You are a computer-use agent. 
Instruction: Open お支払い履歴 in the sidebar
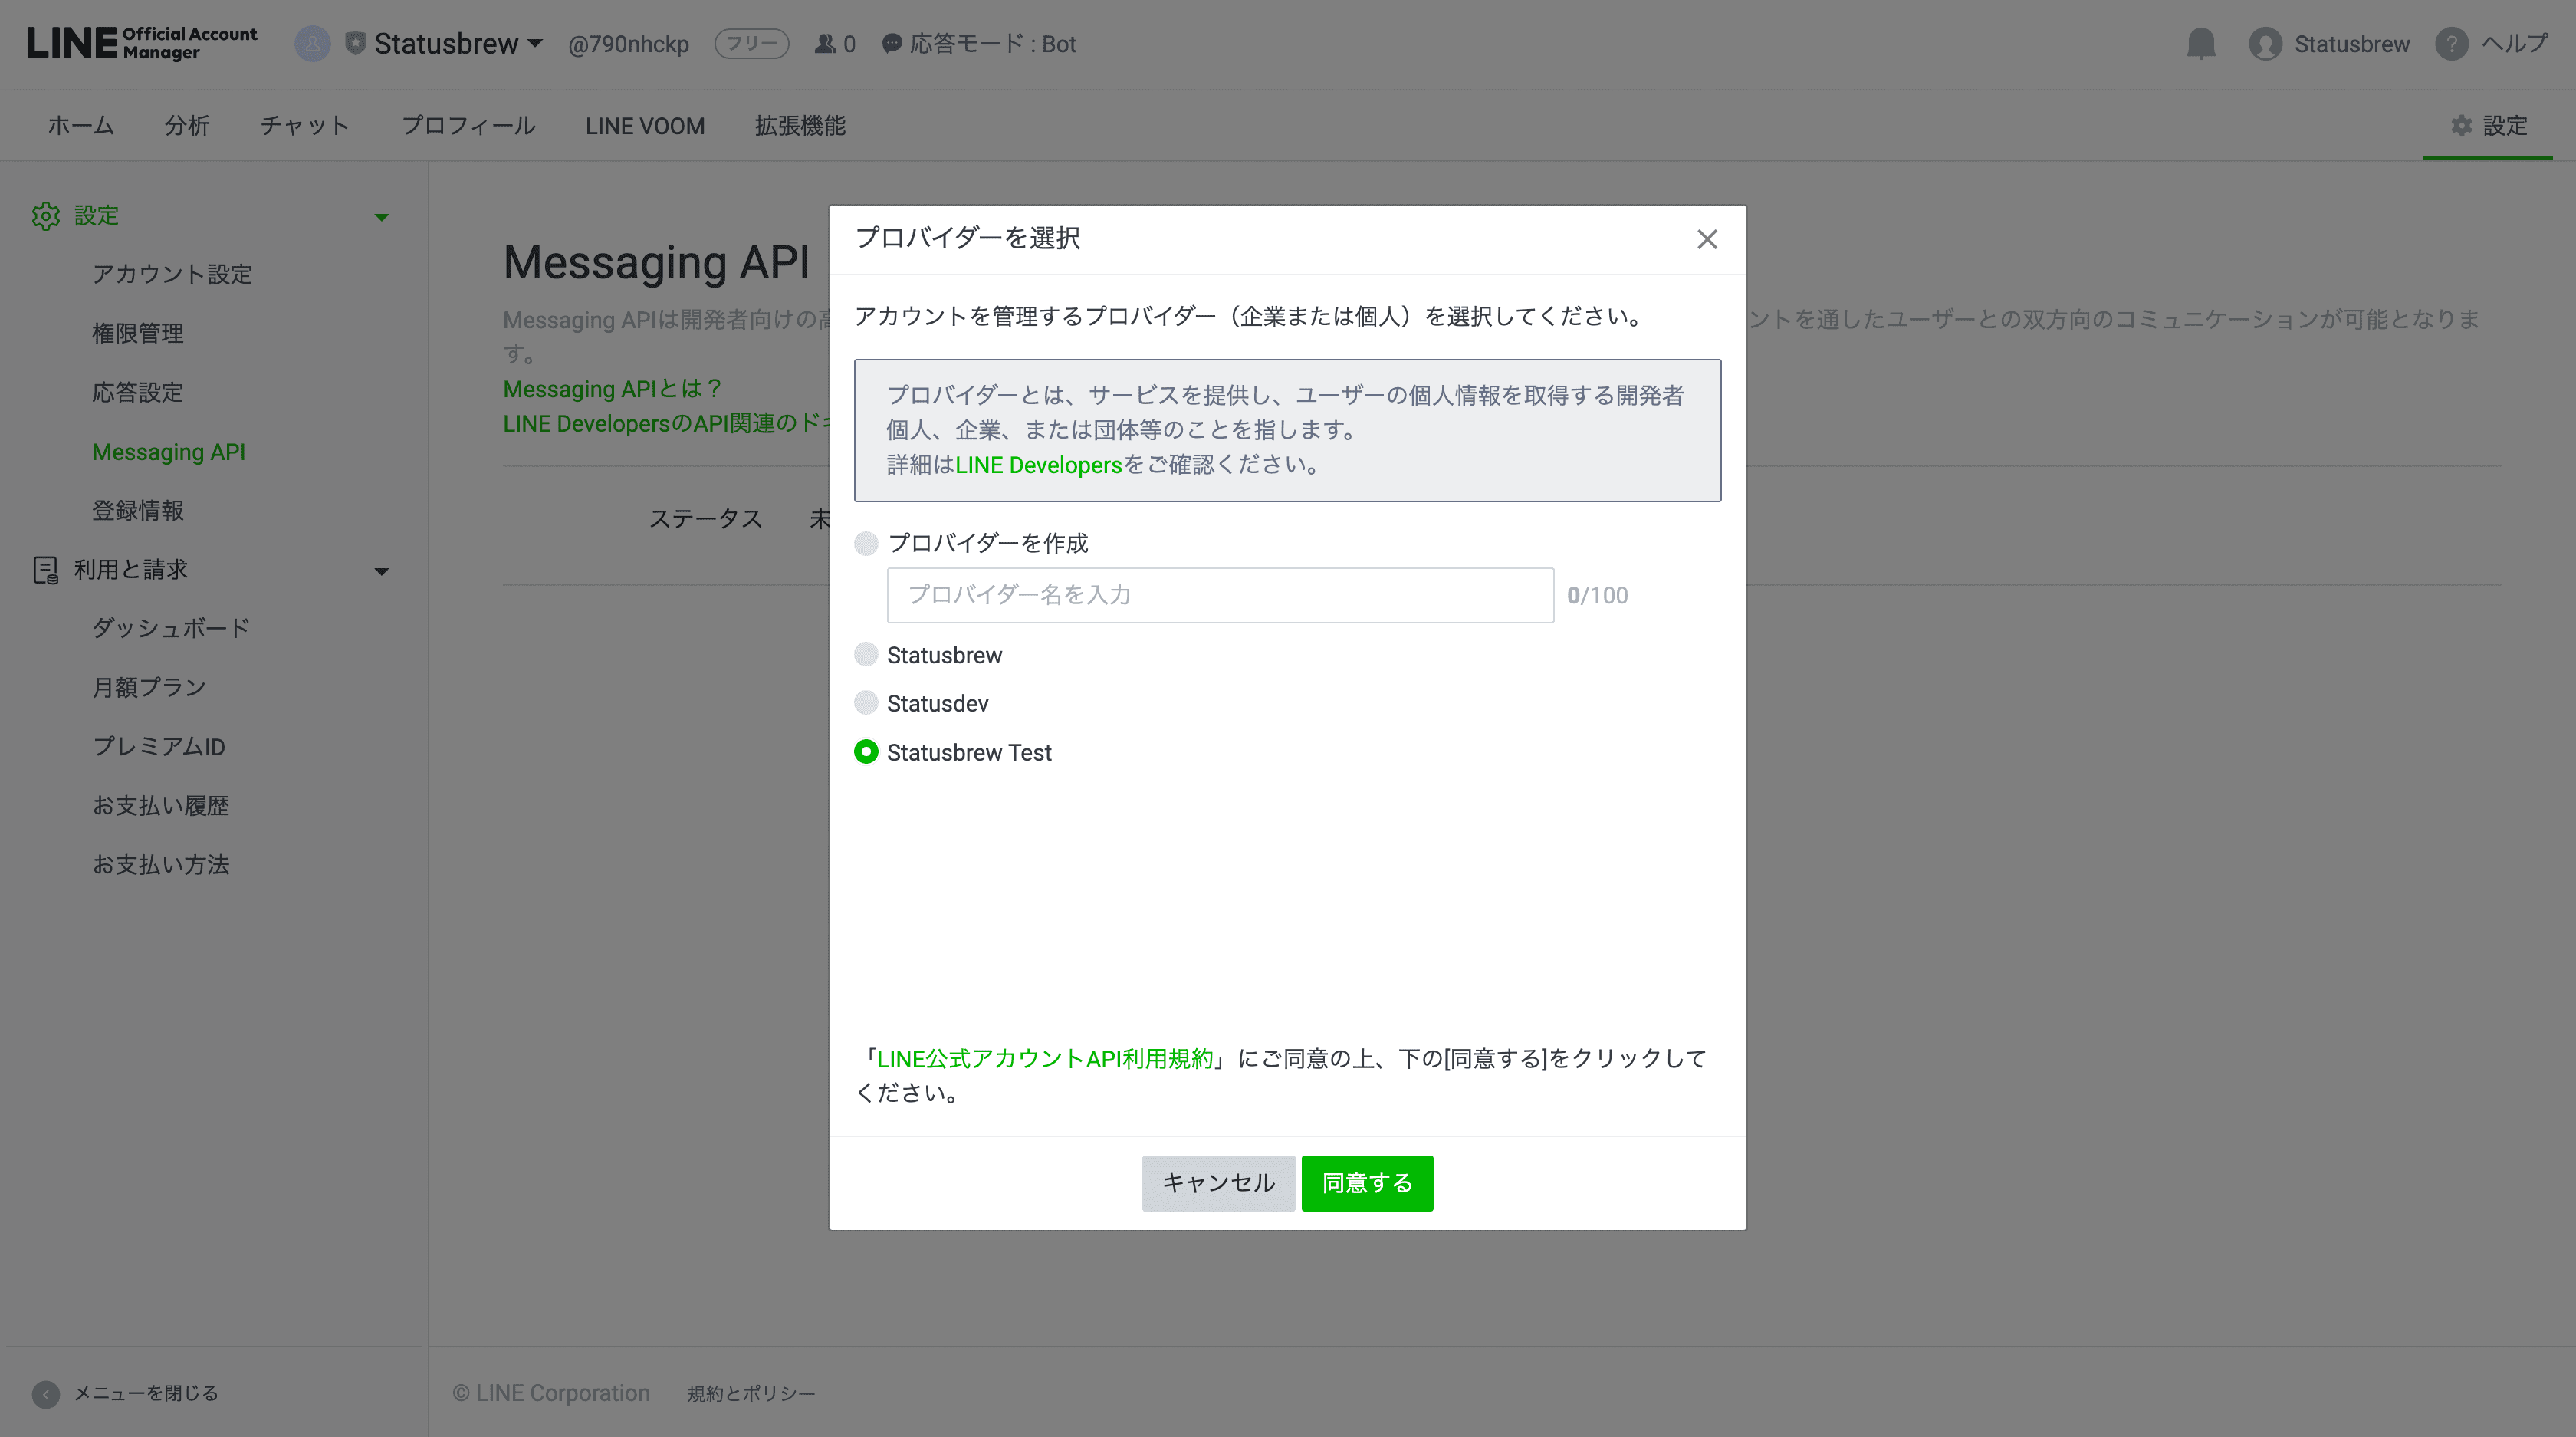[161, 805]
